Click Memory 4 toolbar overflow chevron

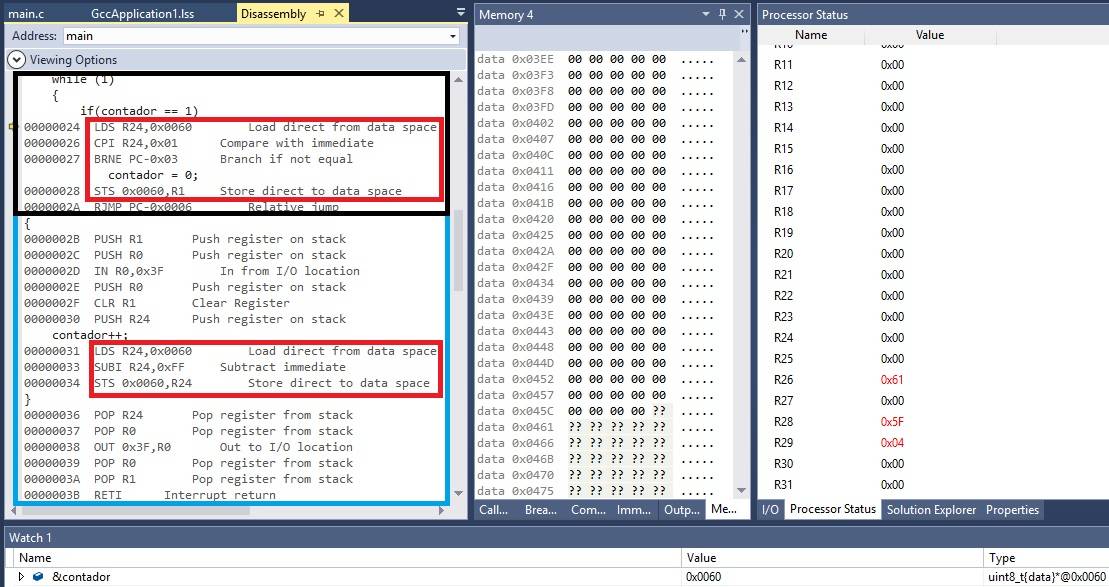click(x=744, y=32)
